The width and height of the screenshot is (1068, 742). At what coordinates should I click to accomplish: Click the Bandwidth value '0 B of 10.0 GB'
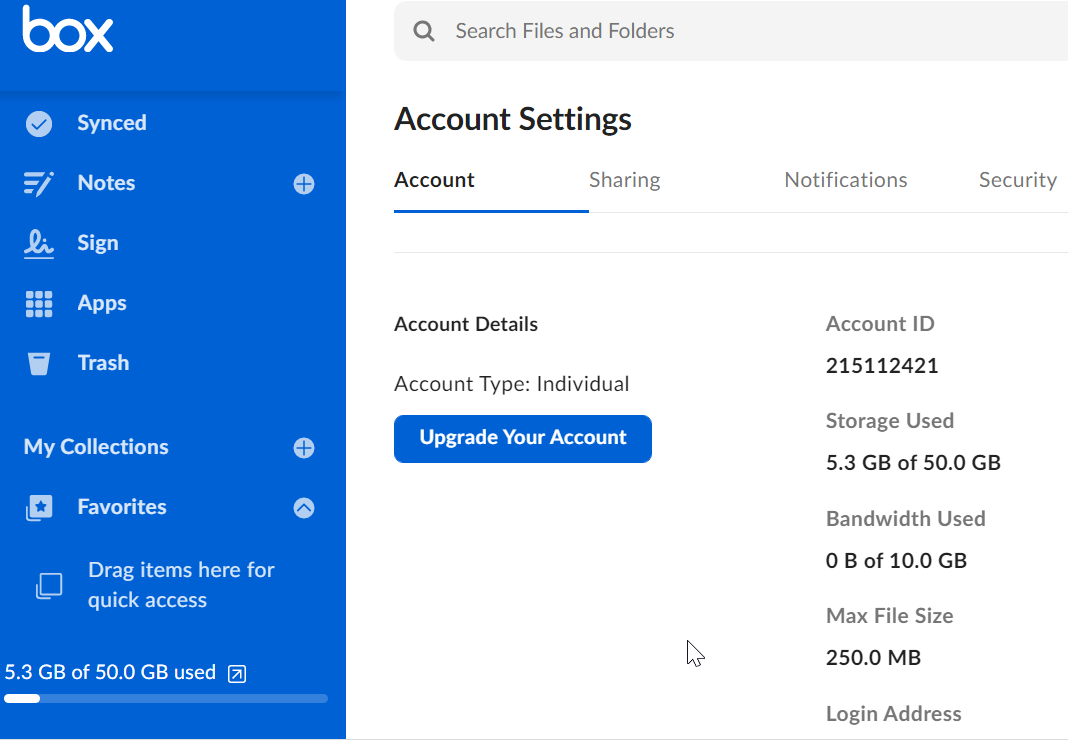pyautogui.click(x=896, y=561)
